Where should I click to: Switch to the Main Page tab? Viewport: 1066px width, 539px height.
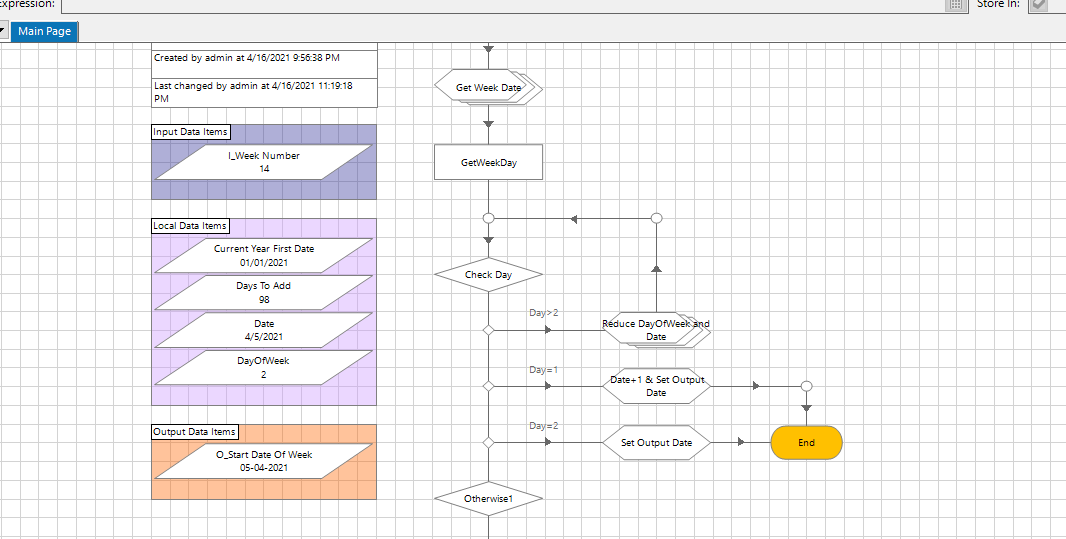(44, 31)
